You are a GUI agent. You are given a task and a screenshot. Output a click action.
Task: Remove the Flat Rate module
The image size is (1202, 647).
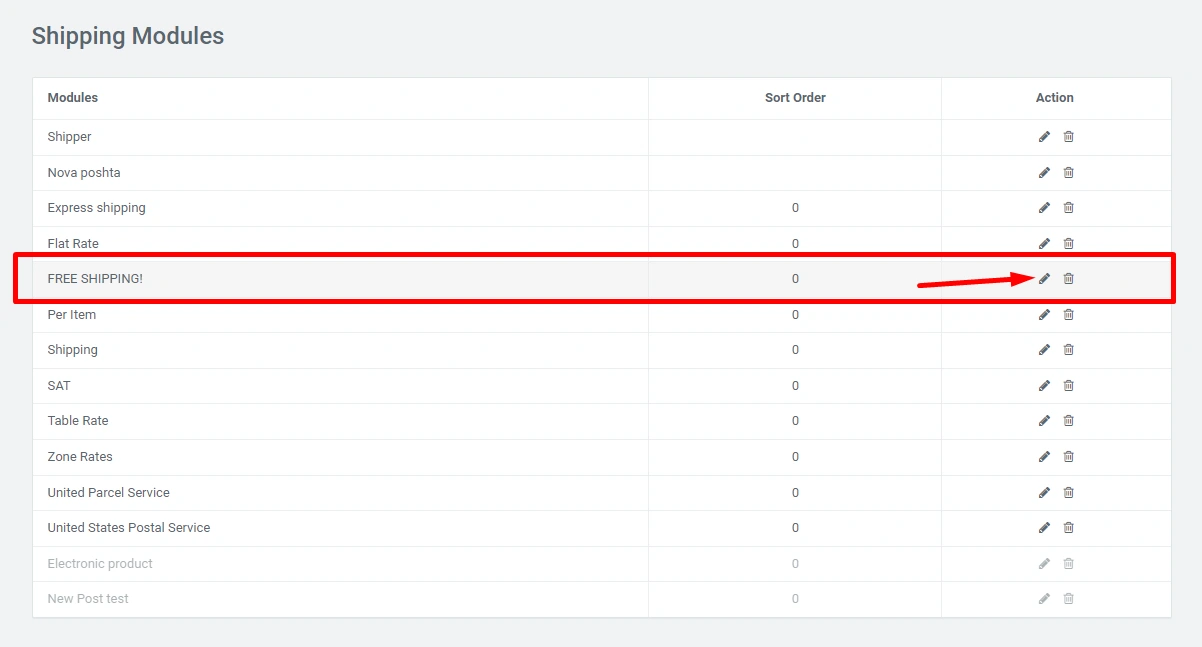(1068, 243)
